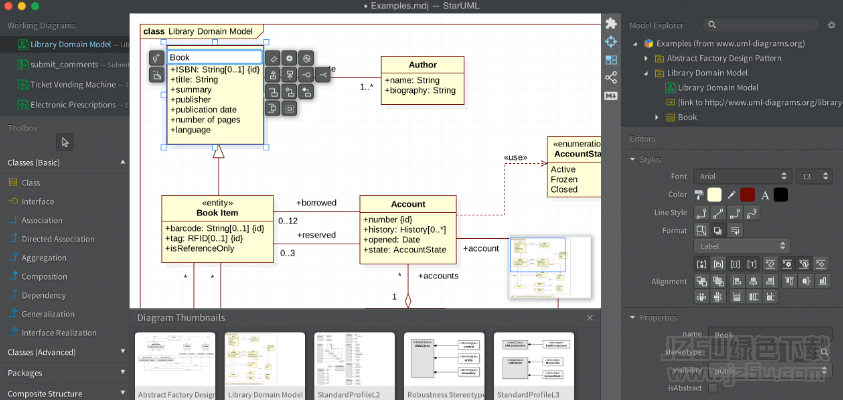Select the Generalization tool in Toolbox
Image resolution: width=843 pixels, height=400 pixels.
(x=65, y=314)
